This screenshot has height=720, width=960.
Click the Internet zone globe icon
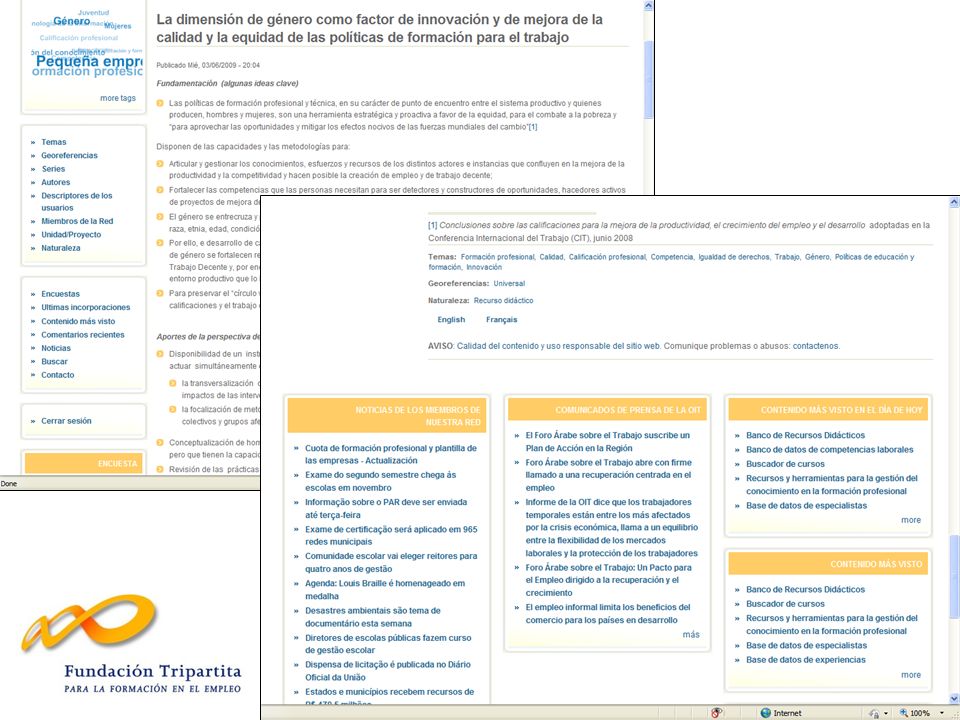765,713
